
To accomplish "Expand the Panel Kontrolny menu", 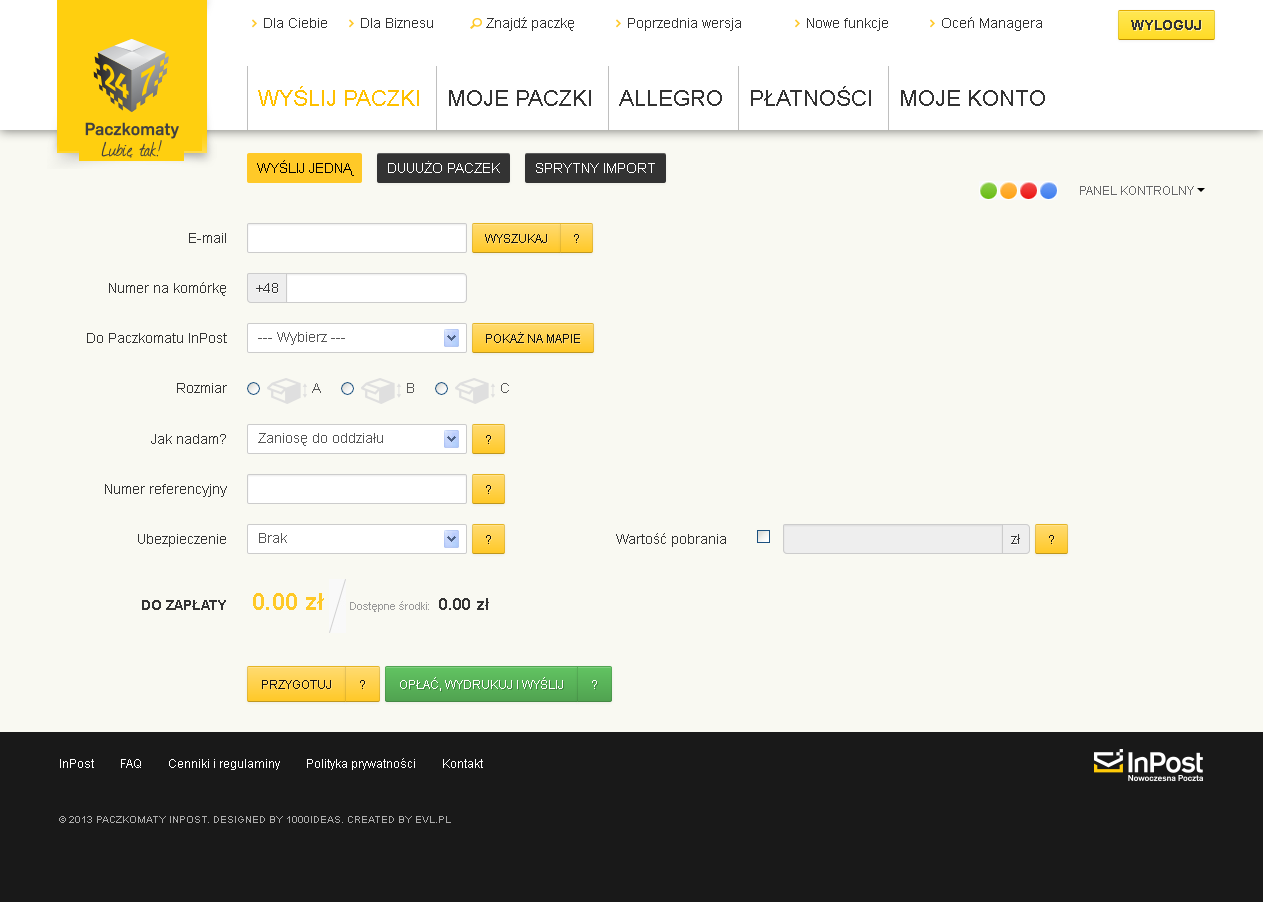I will click(1142, 191).
